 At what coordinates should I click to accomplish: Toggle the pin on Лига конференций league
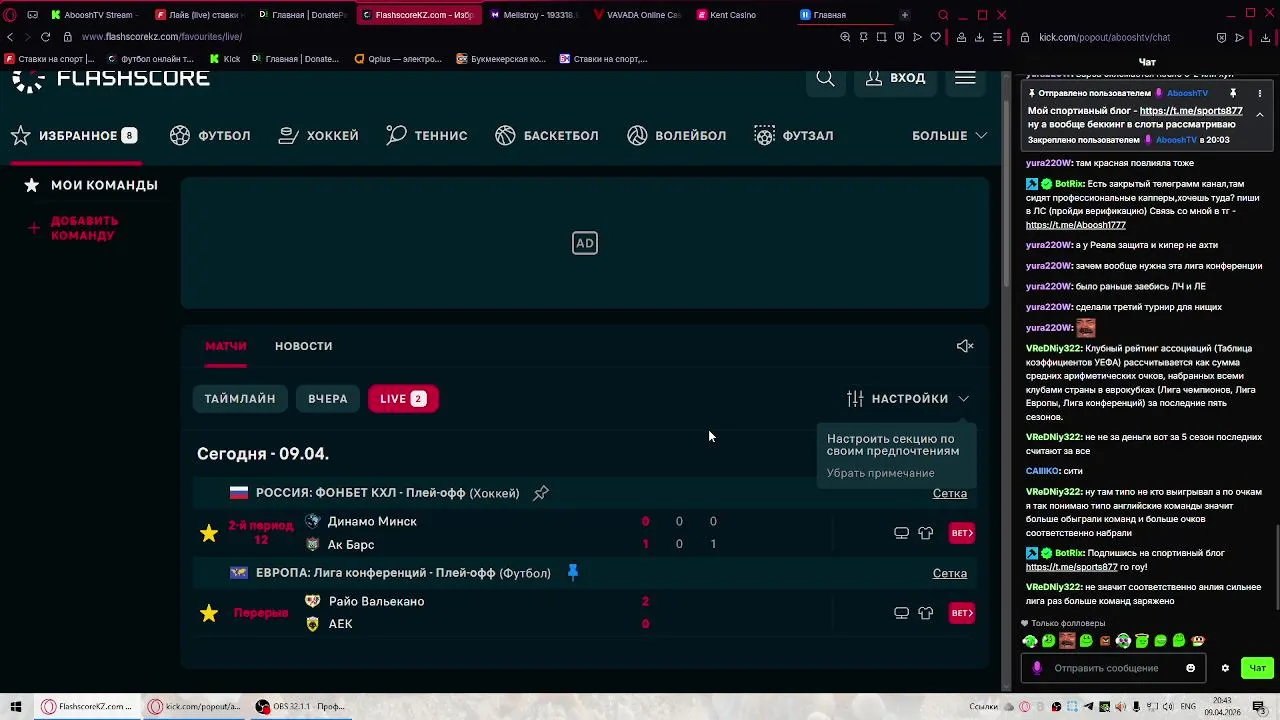(573, 572)
